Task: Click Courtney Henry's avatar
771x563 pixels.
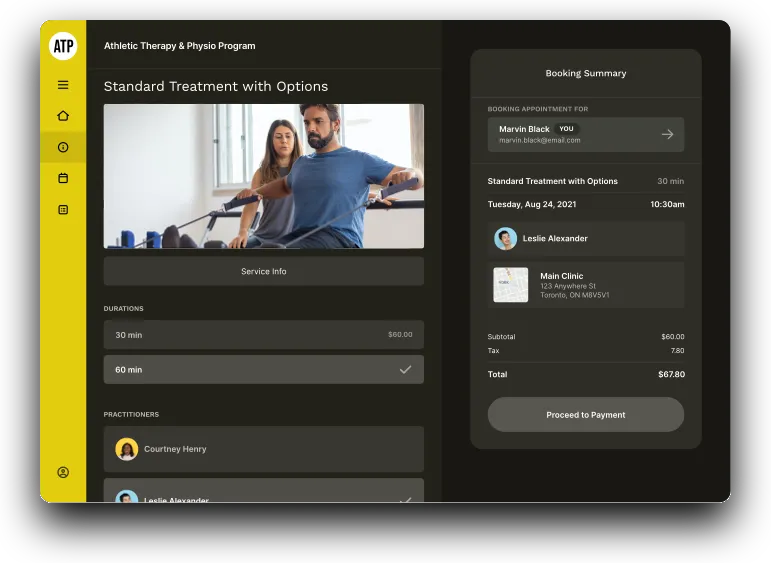Action: [126, 449]
